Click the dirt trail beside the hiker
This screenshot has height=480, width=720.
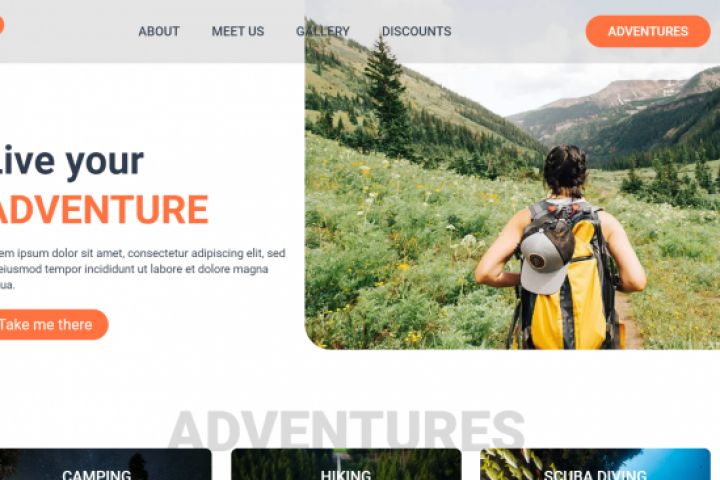(629, 322)
